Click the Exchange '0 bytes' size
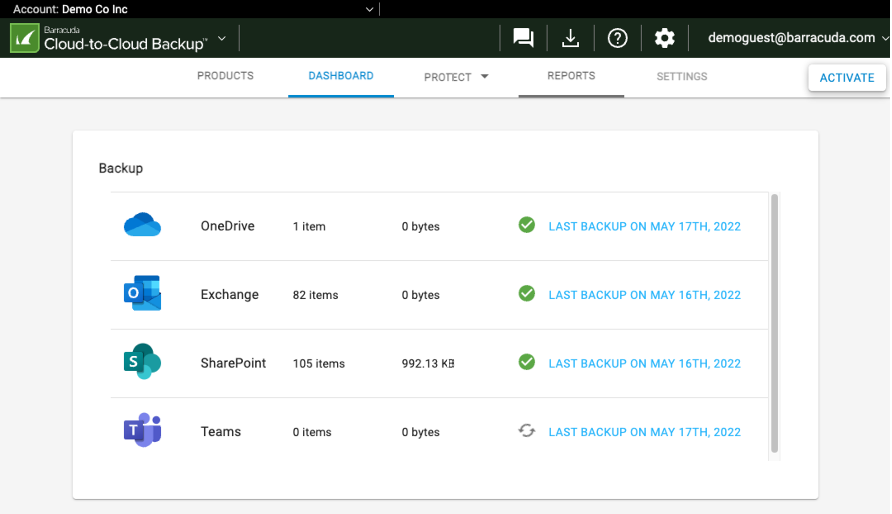 420,295
